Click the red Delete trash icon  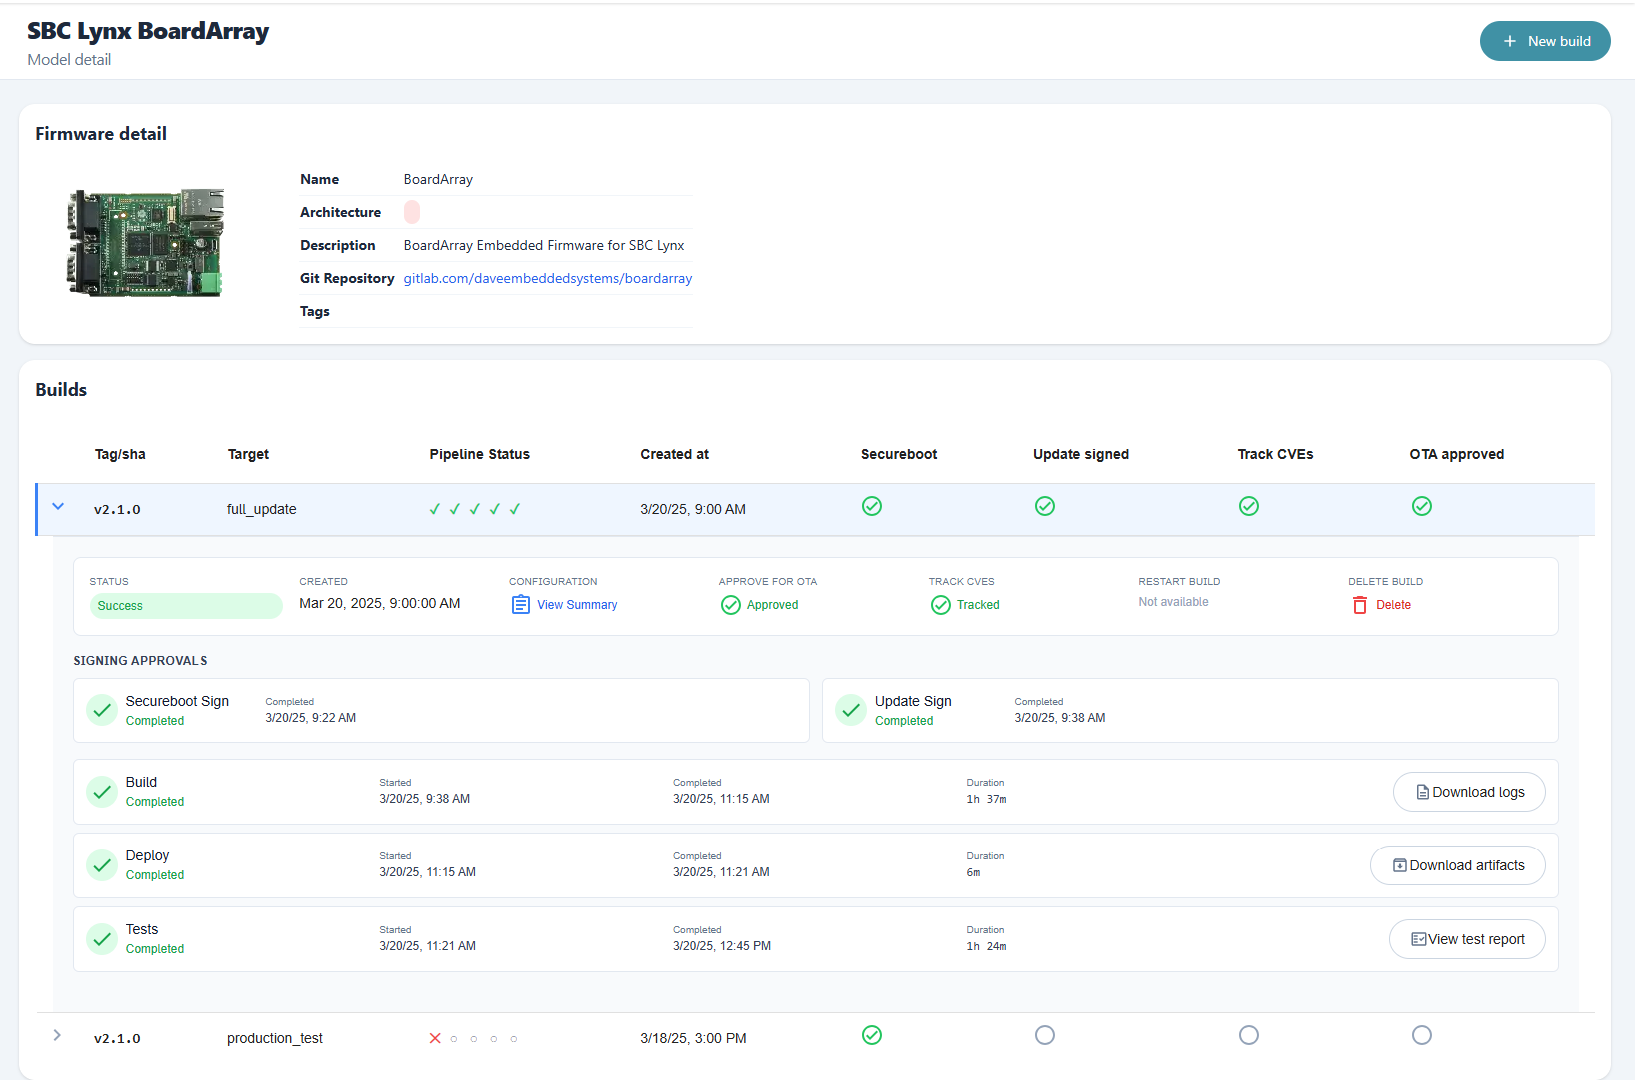[x=1359, y=605]
